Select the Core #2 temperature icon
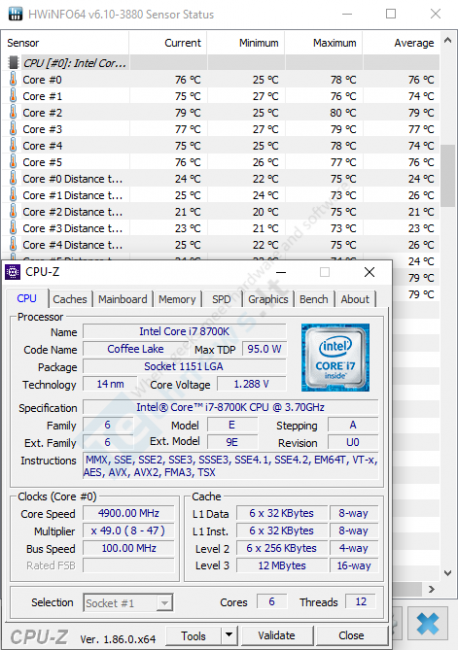 click(13, 112)
